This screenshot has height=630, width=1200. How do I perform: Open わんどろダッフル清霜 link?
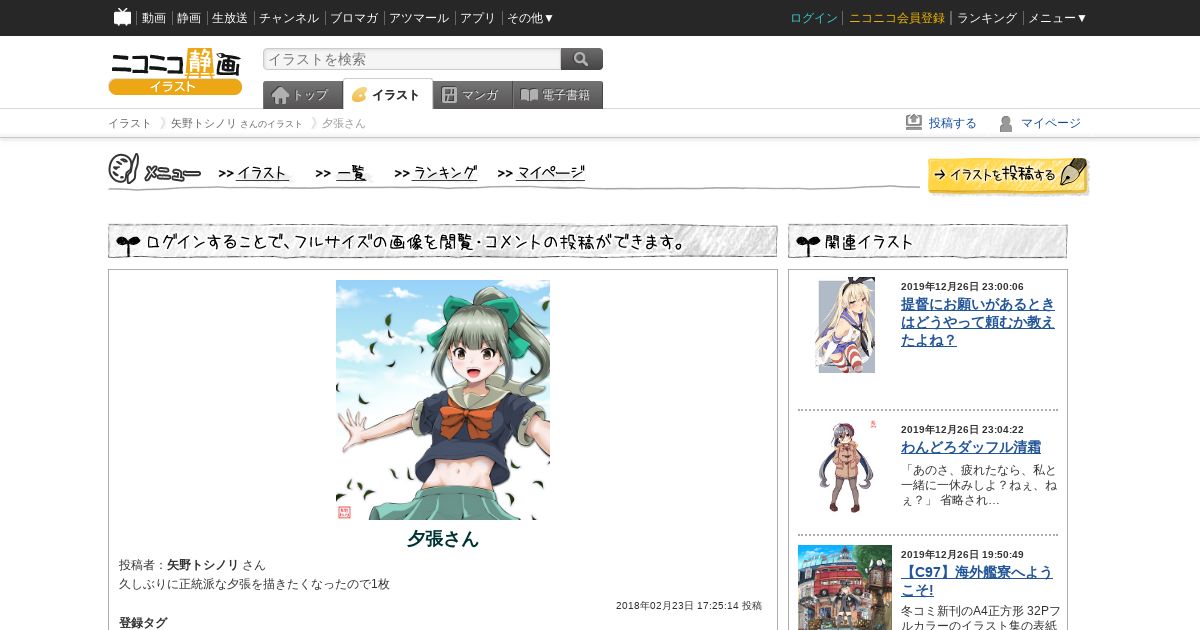click(x=971, y=447)
